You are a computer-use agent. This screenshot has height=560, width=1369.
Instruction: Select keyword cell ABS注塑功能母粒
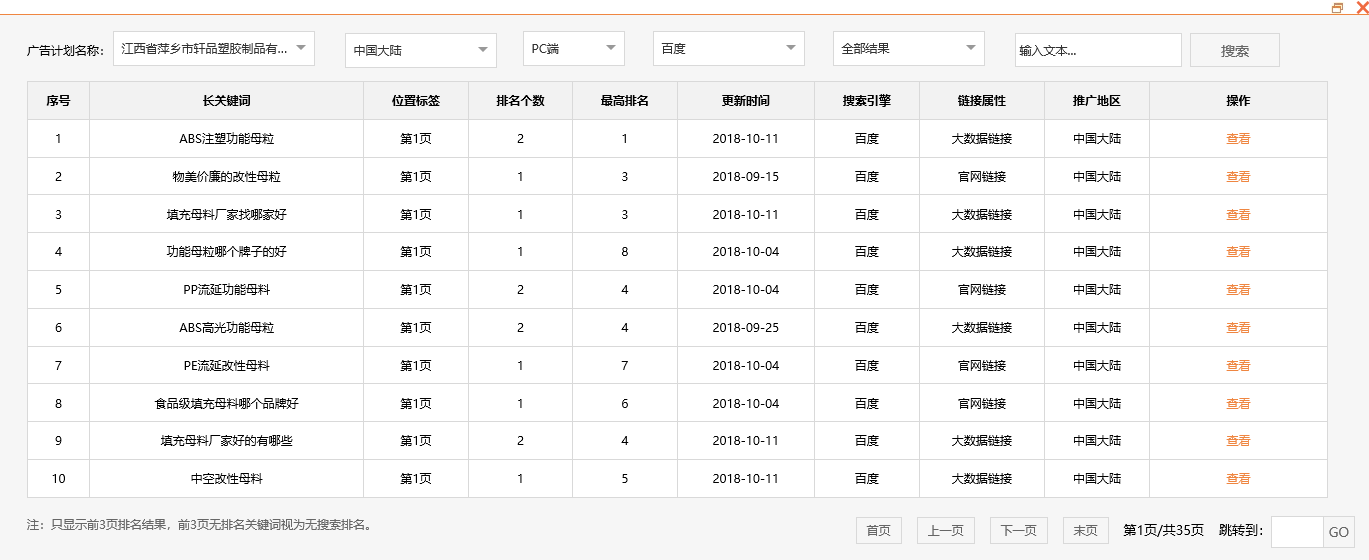(x=226, y=139)
